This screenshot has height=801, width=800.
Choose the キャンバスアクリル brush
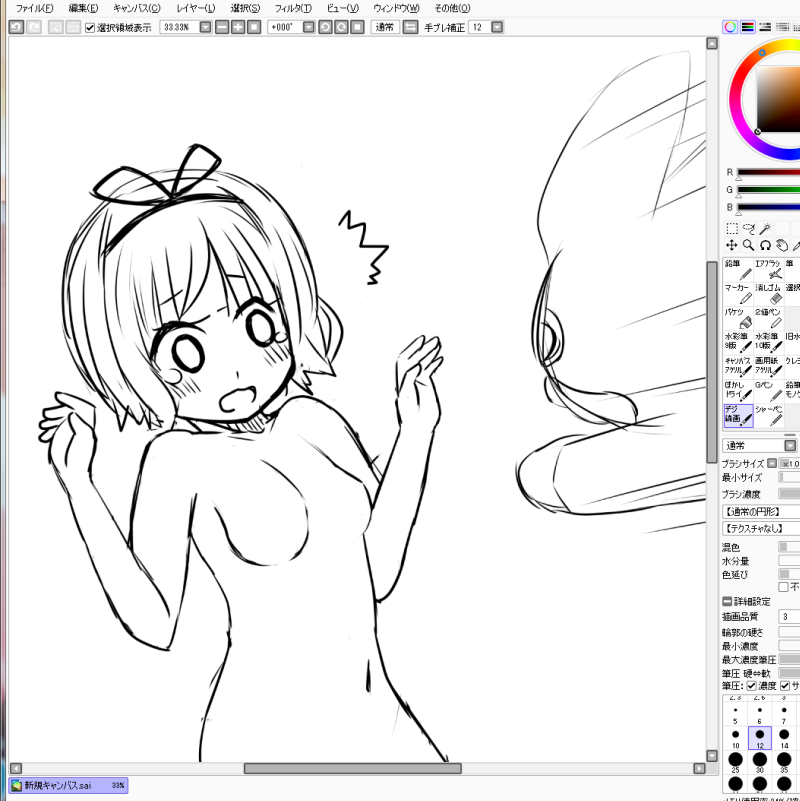[x=738, y=366]
